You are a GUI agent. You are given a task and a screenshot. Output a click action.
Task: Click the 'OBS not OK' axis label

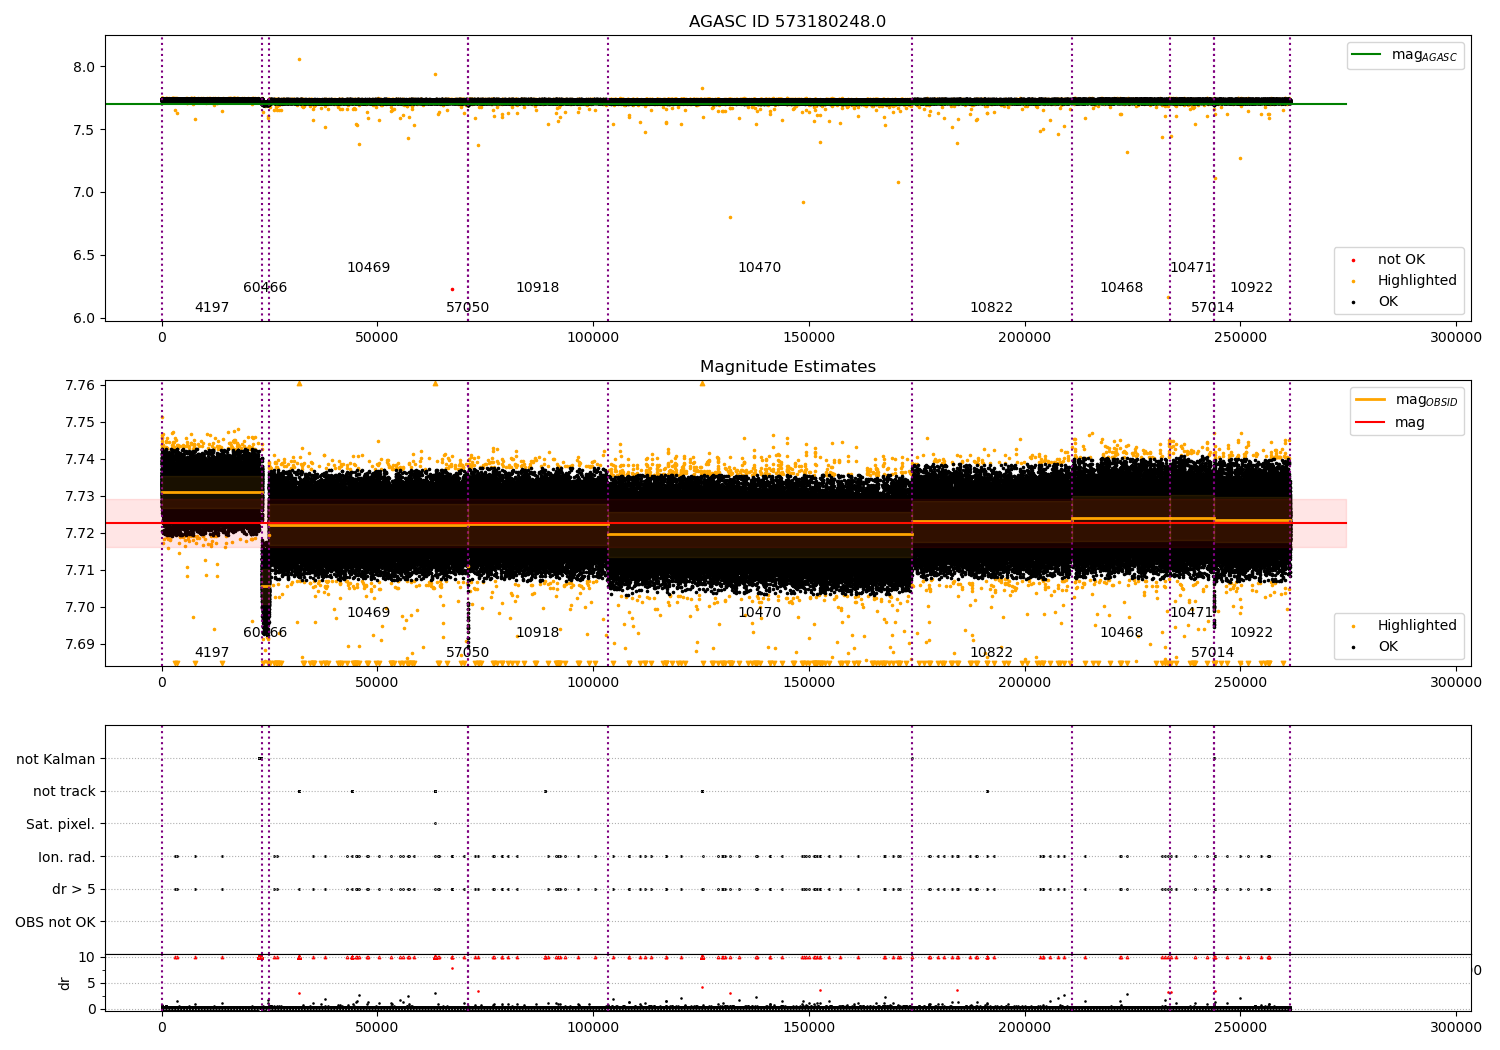click(x=56, y=922)
